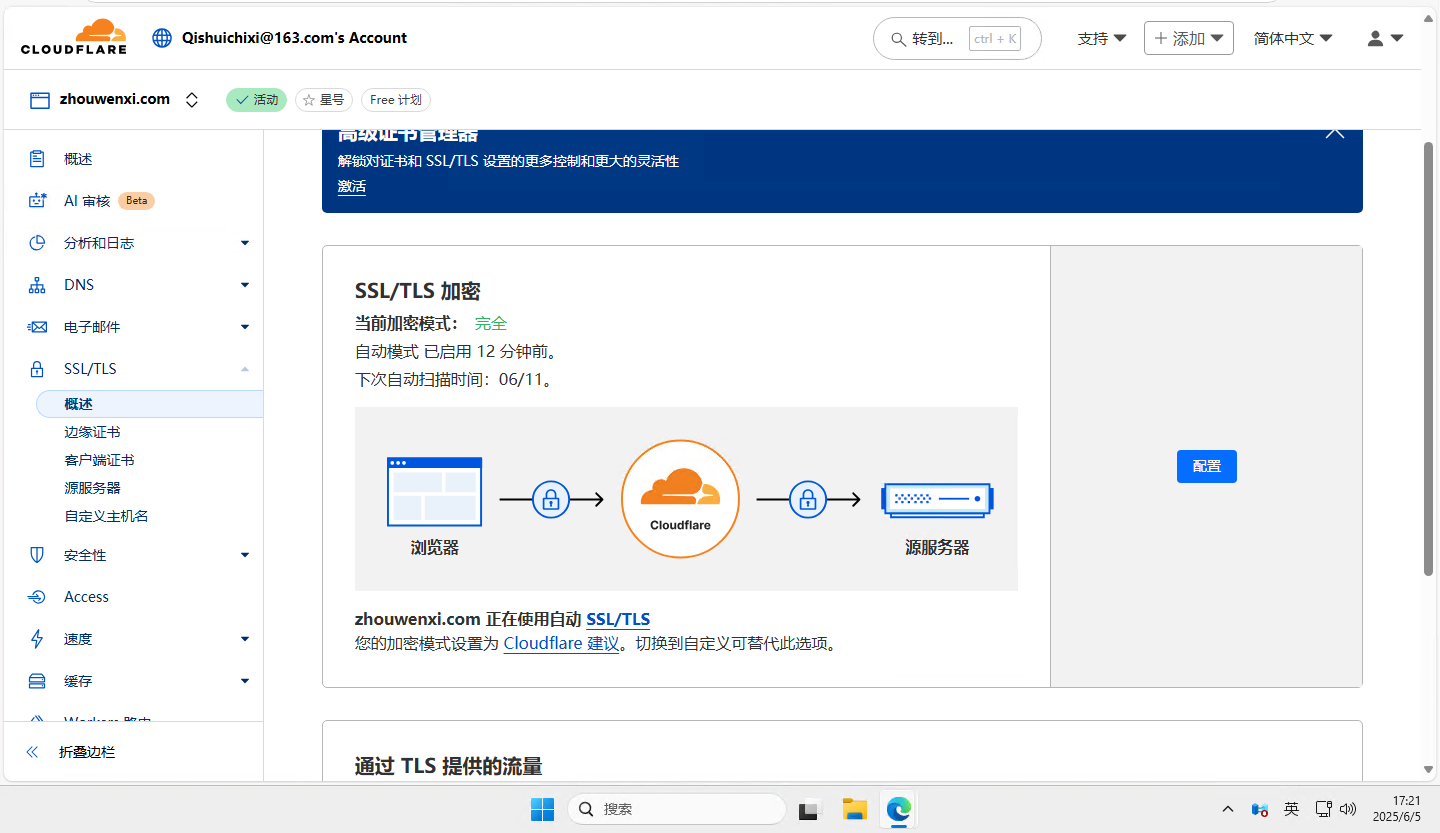Open the SSL/TLS link below diagram

(618, 619)
